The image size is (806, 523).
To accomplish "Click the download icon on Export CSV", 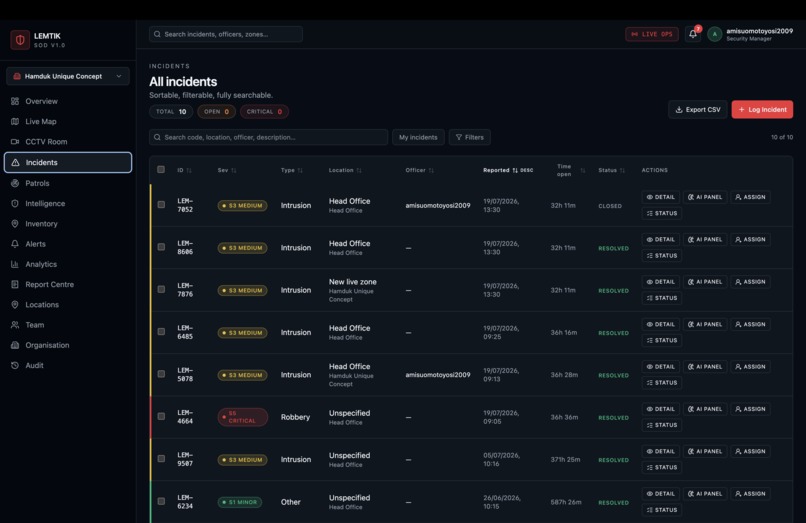I will (x=679, y=110).
